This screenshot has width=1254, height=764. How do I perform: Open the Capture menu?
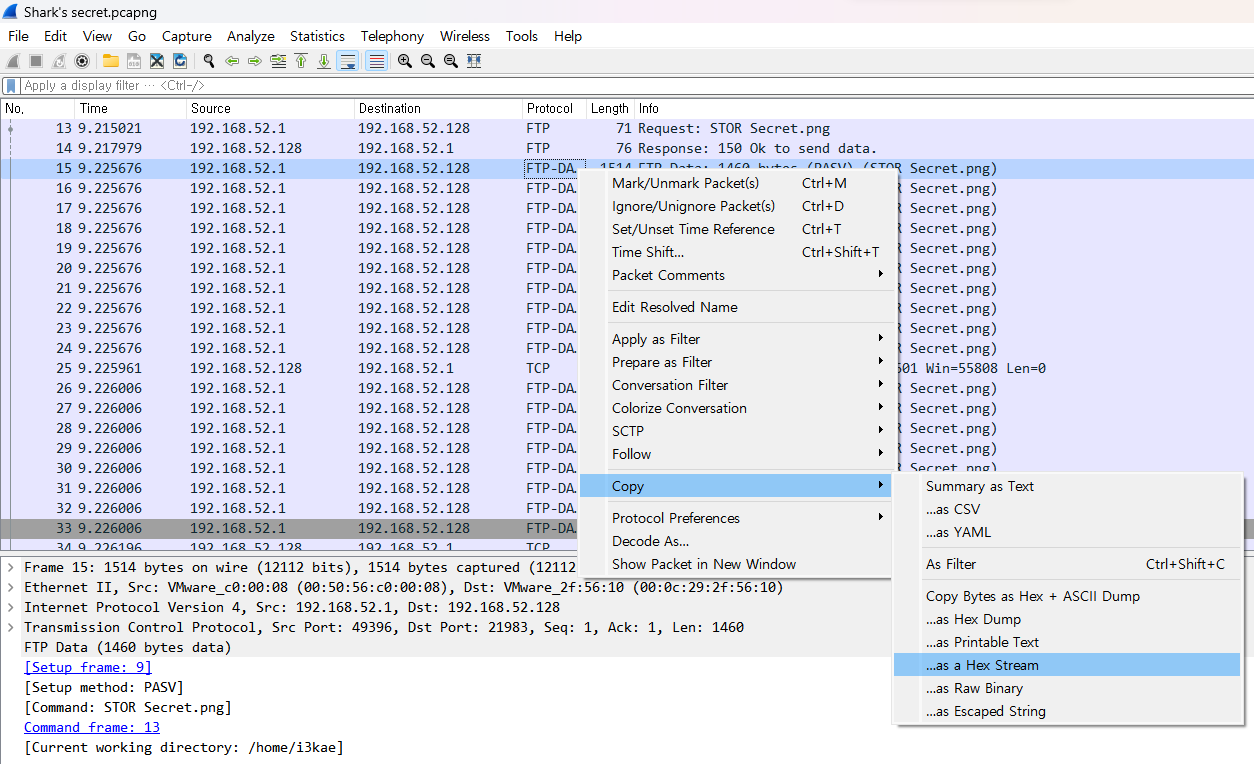[187, 36]
